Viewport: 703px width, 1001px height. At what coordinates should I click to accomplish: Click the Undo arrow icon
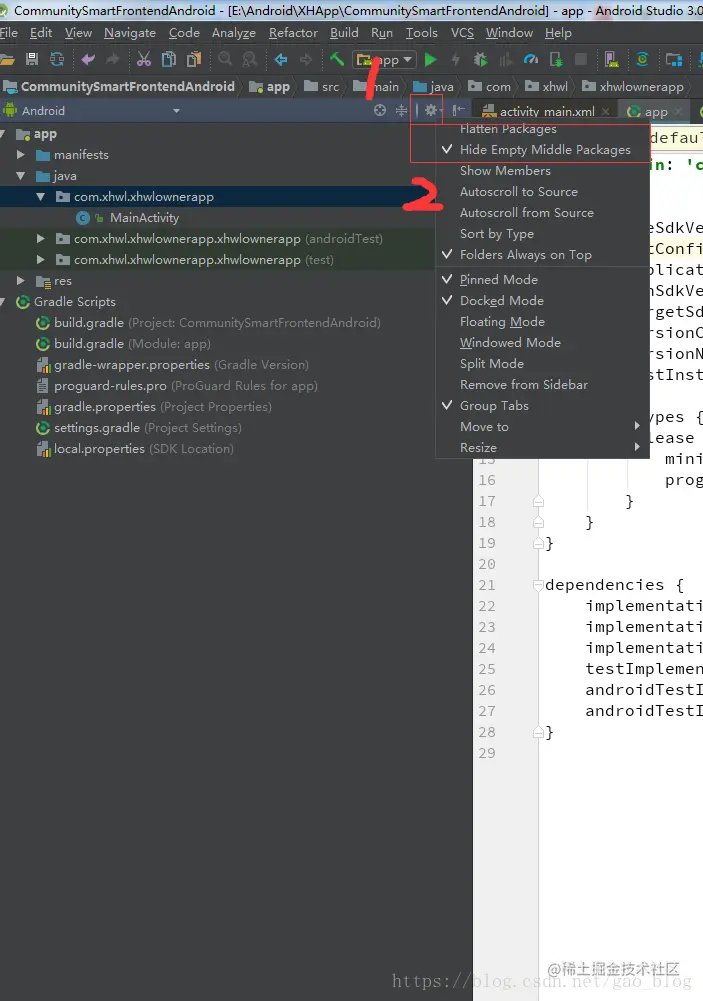pos(88,59)
